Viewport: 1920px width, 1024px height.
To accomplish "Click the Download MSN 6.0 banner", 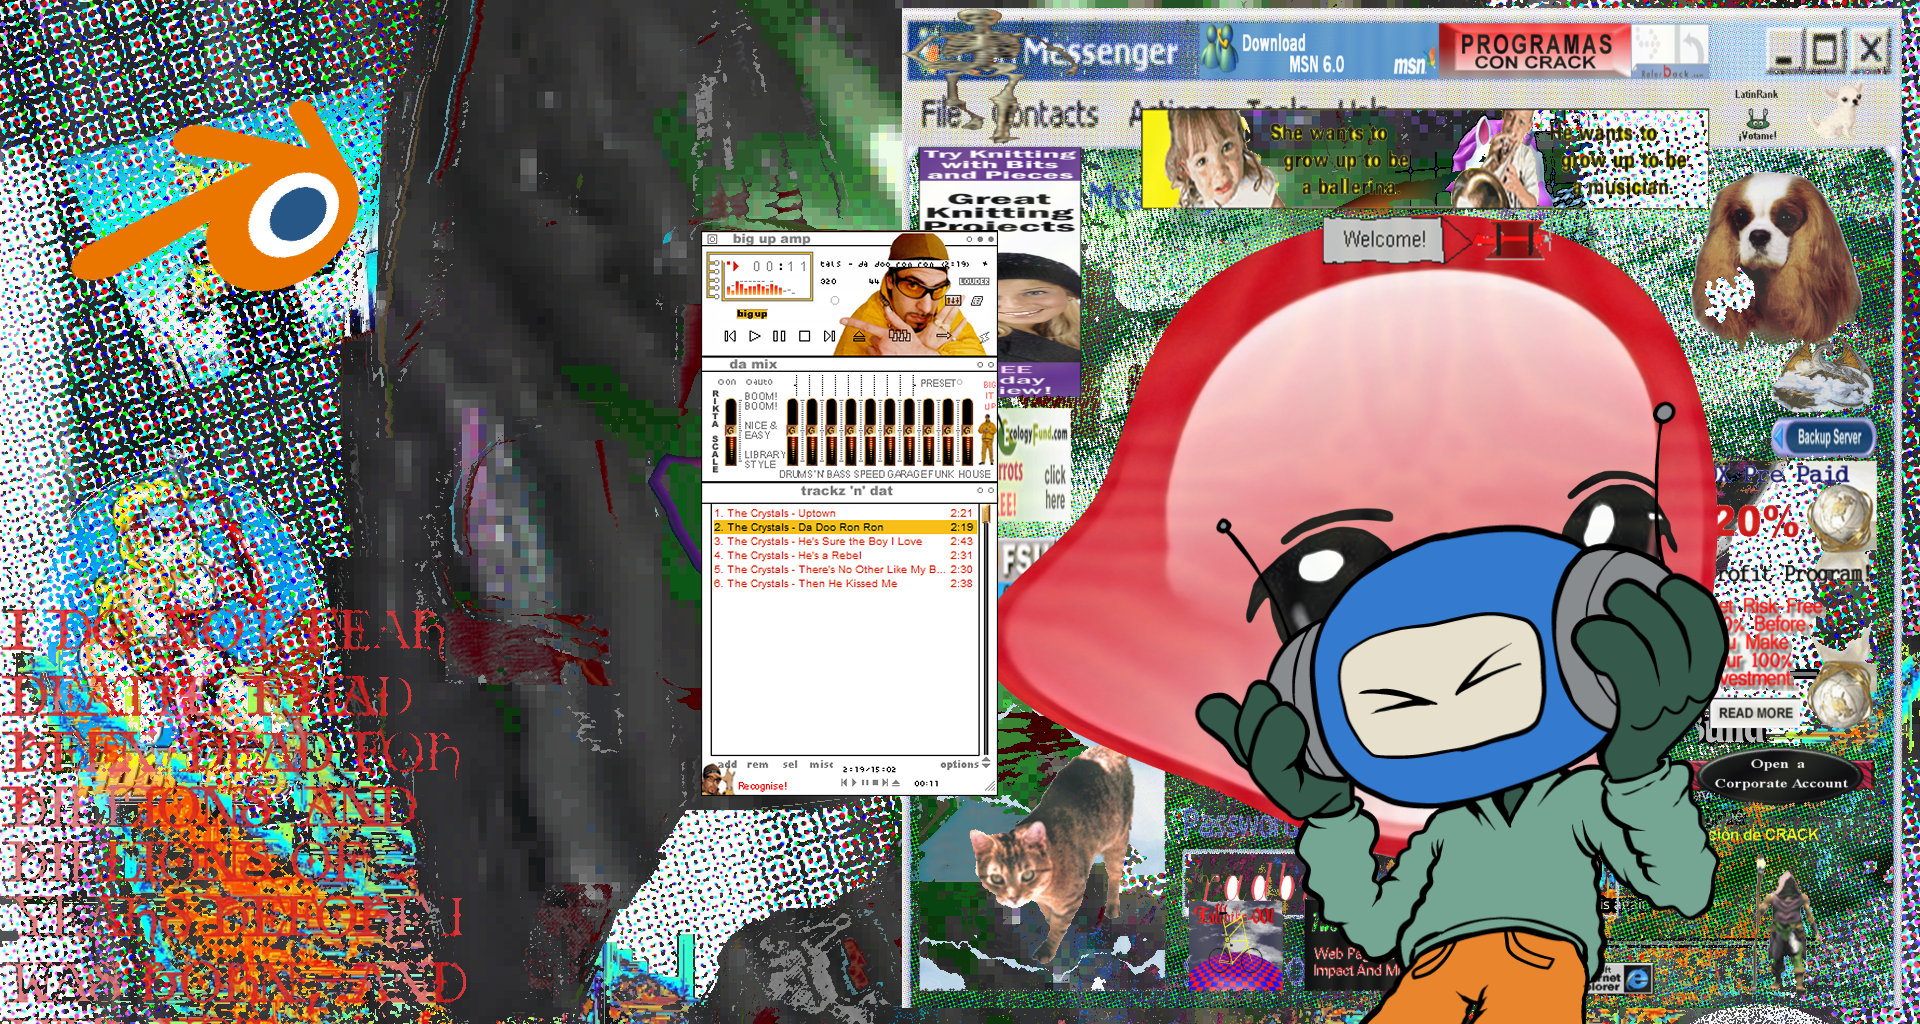I will click(1317, 51).
